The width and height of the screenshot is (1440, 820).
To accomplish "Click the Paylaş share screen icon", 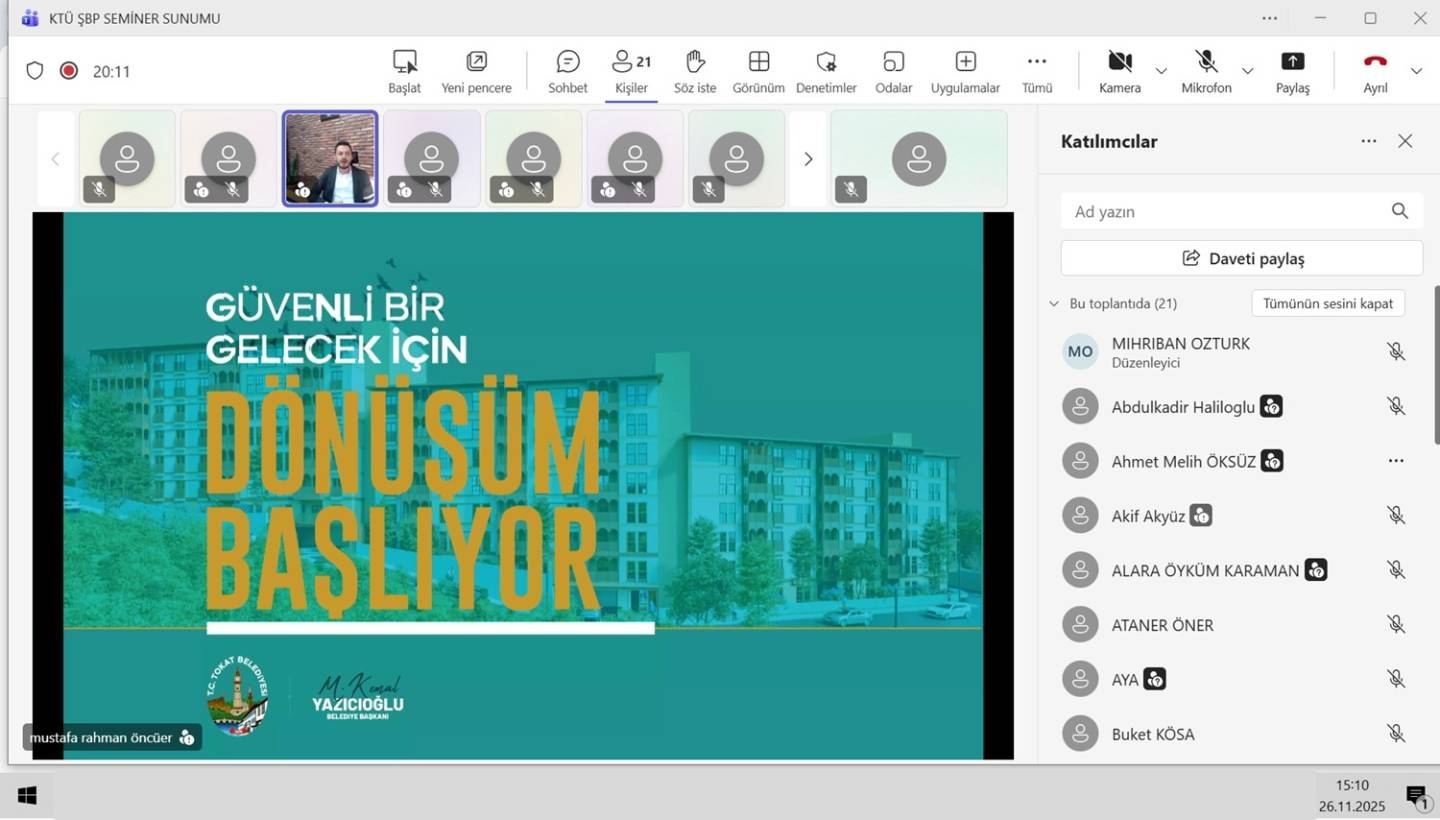I will pyautogui.click(x=1292, y=62).
